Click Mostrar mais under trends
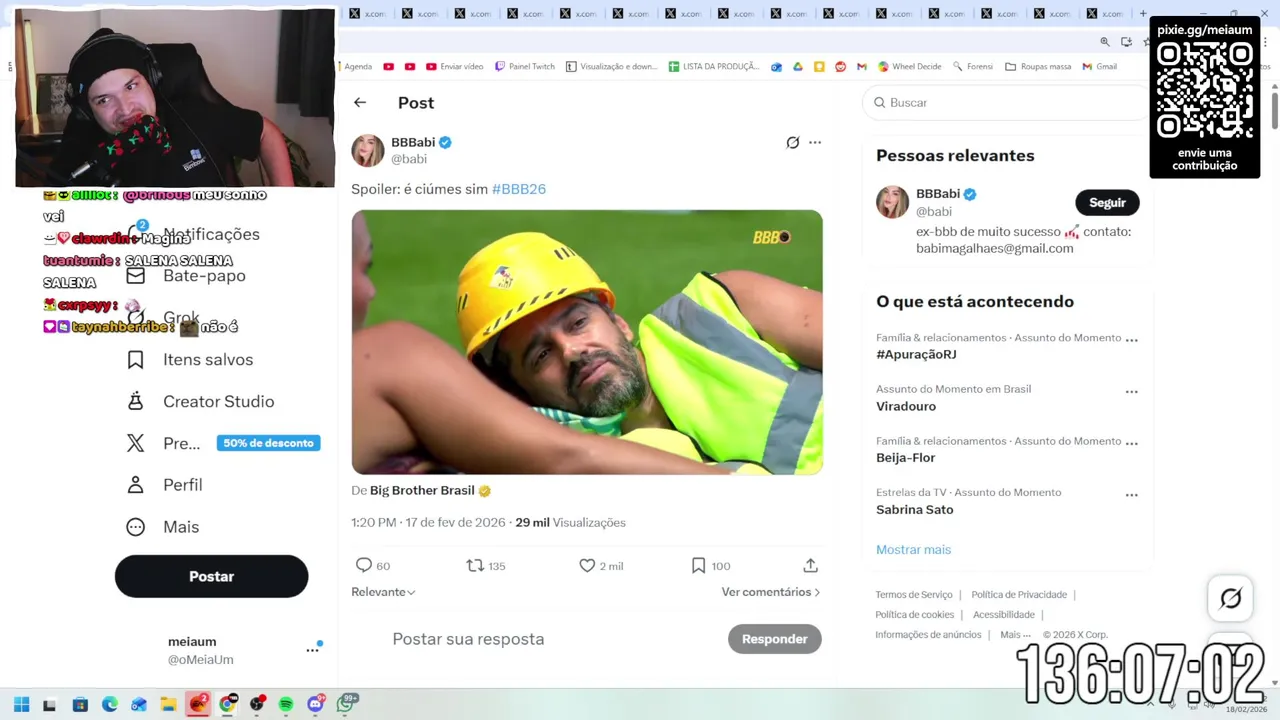The image size is (1280, 720). tap(913, 549)
